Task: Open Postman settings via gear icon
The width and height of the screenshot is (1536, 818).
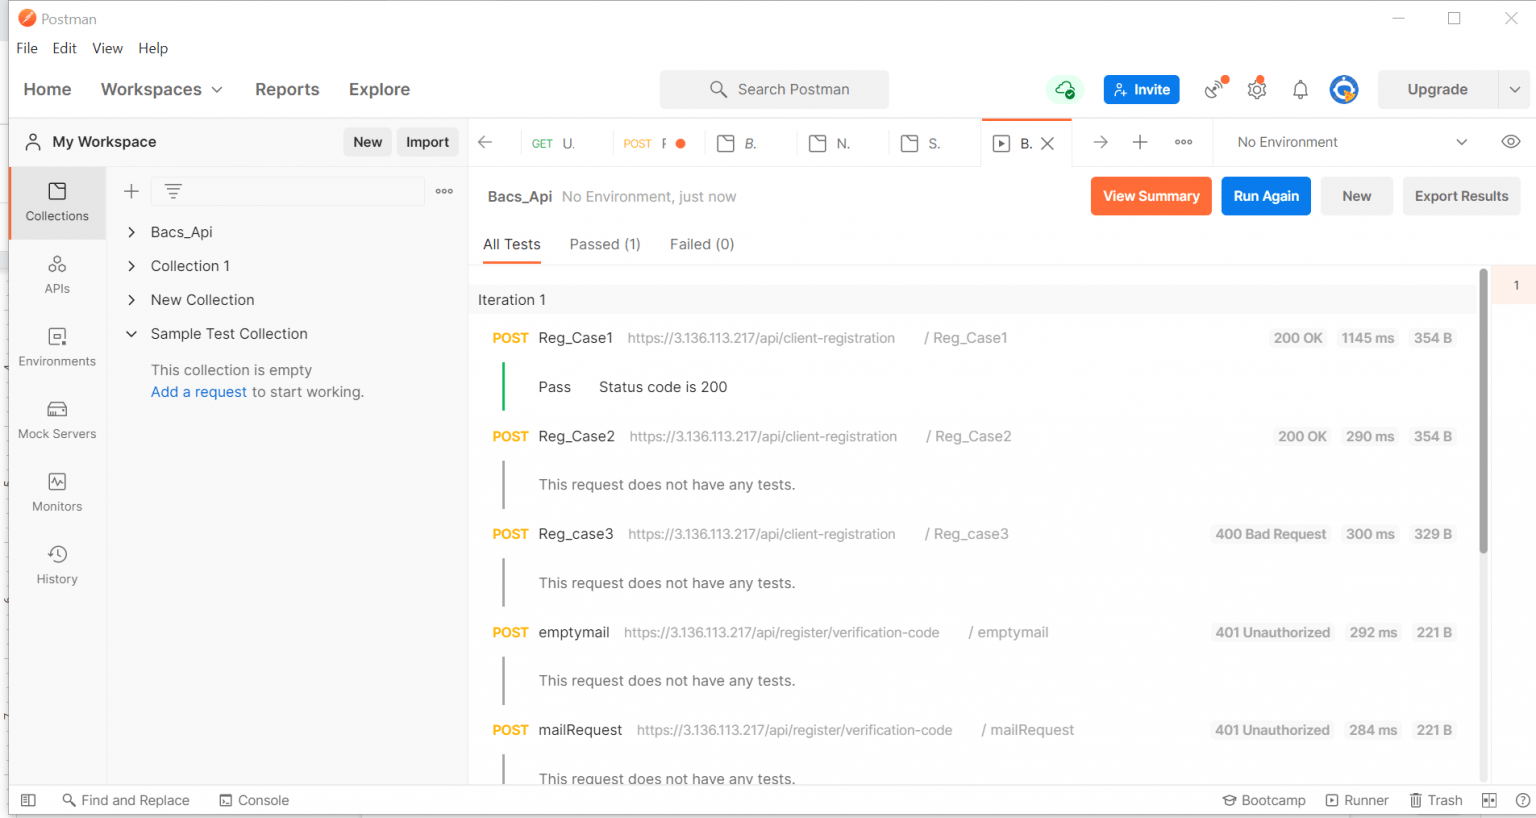Action: 1256,89
